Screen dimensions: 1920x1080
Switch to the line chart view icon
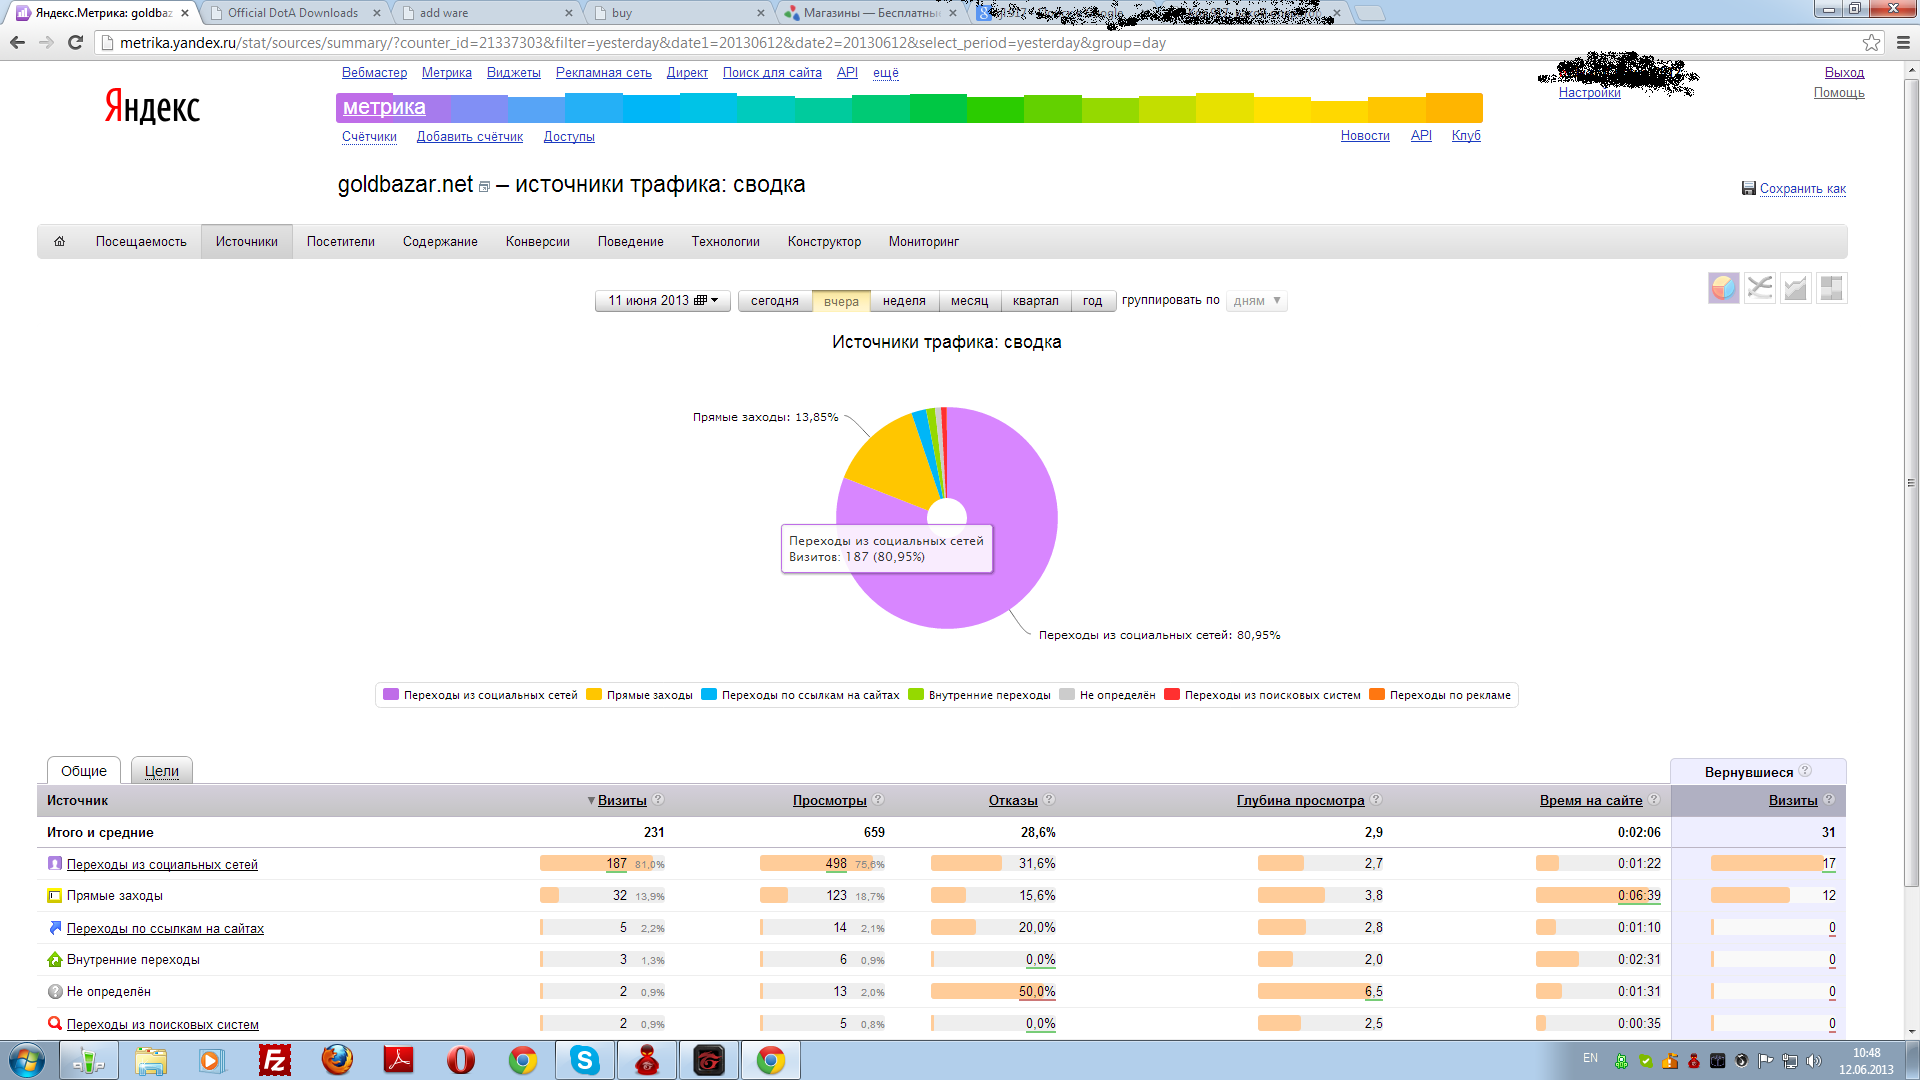[1759, 288]
